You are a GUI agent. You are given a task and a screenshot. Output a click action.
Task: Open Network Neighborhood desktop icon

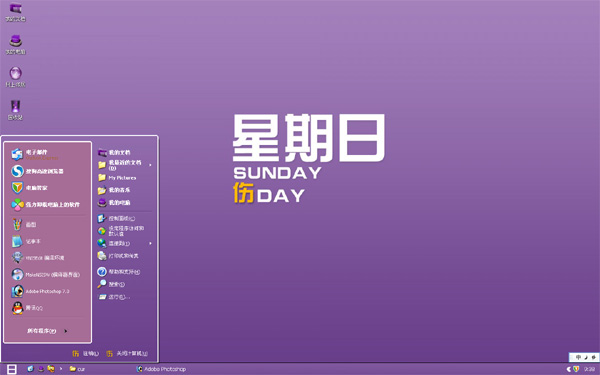(15, 77)
